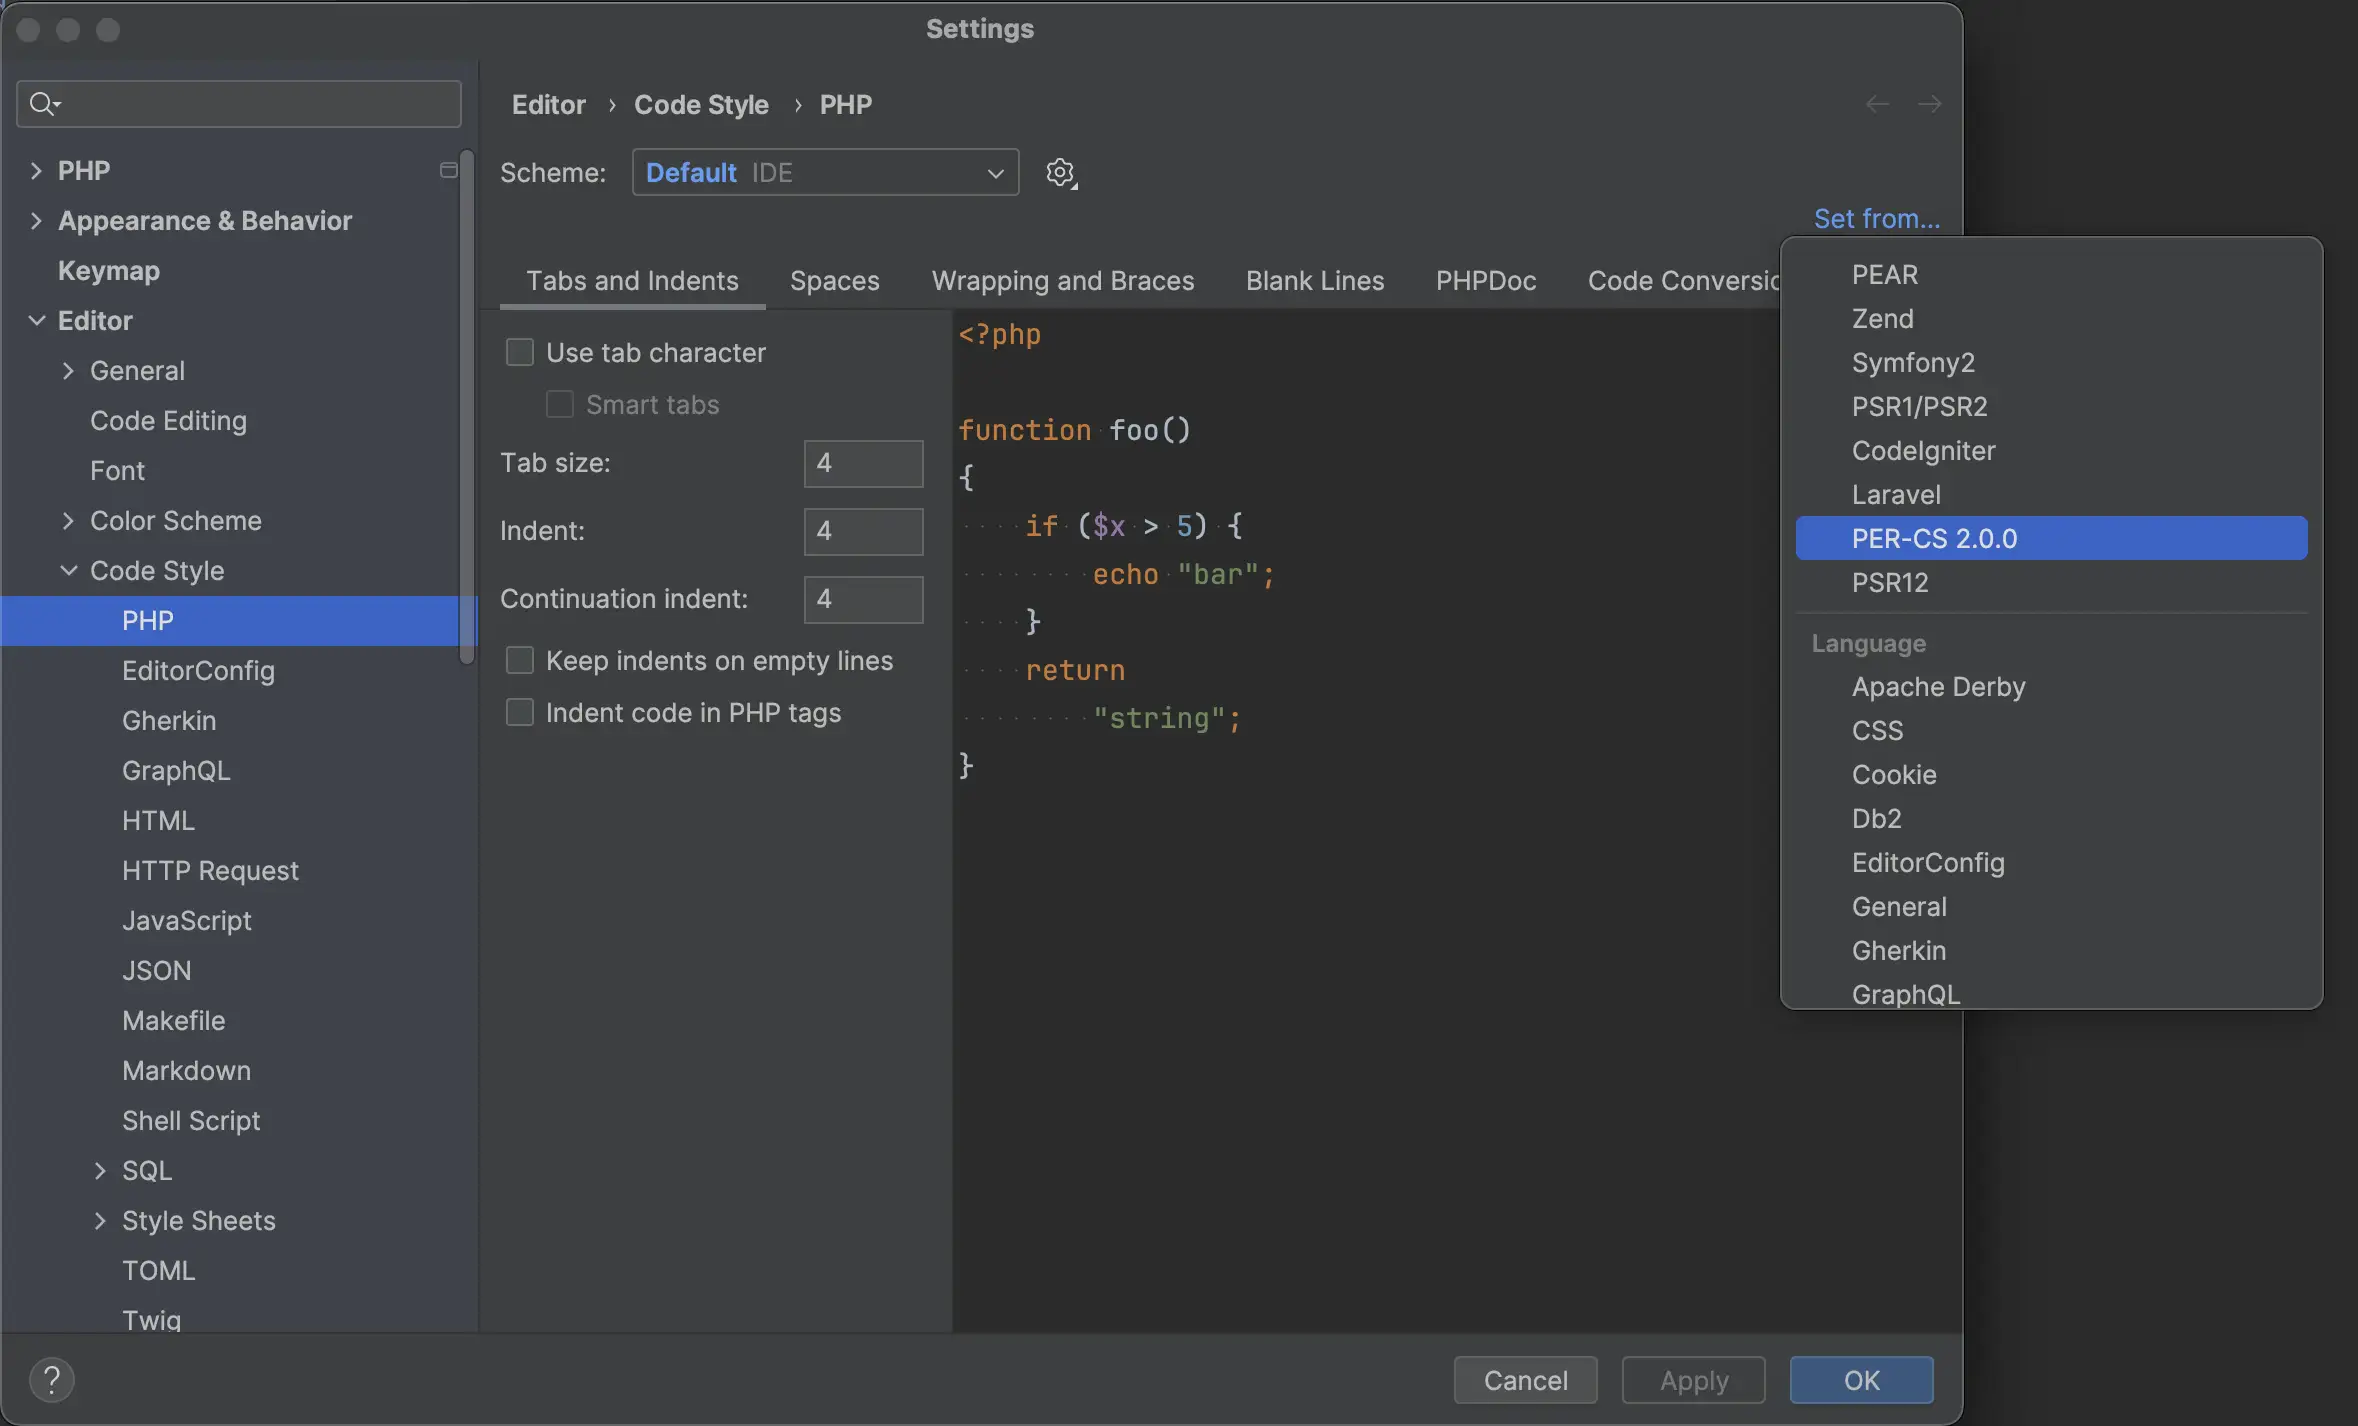Screen dimensions: 2358x1426
Task: Choose Cookie language in the popup
Action: [x=2051, y=774]
